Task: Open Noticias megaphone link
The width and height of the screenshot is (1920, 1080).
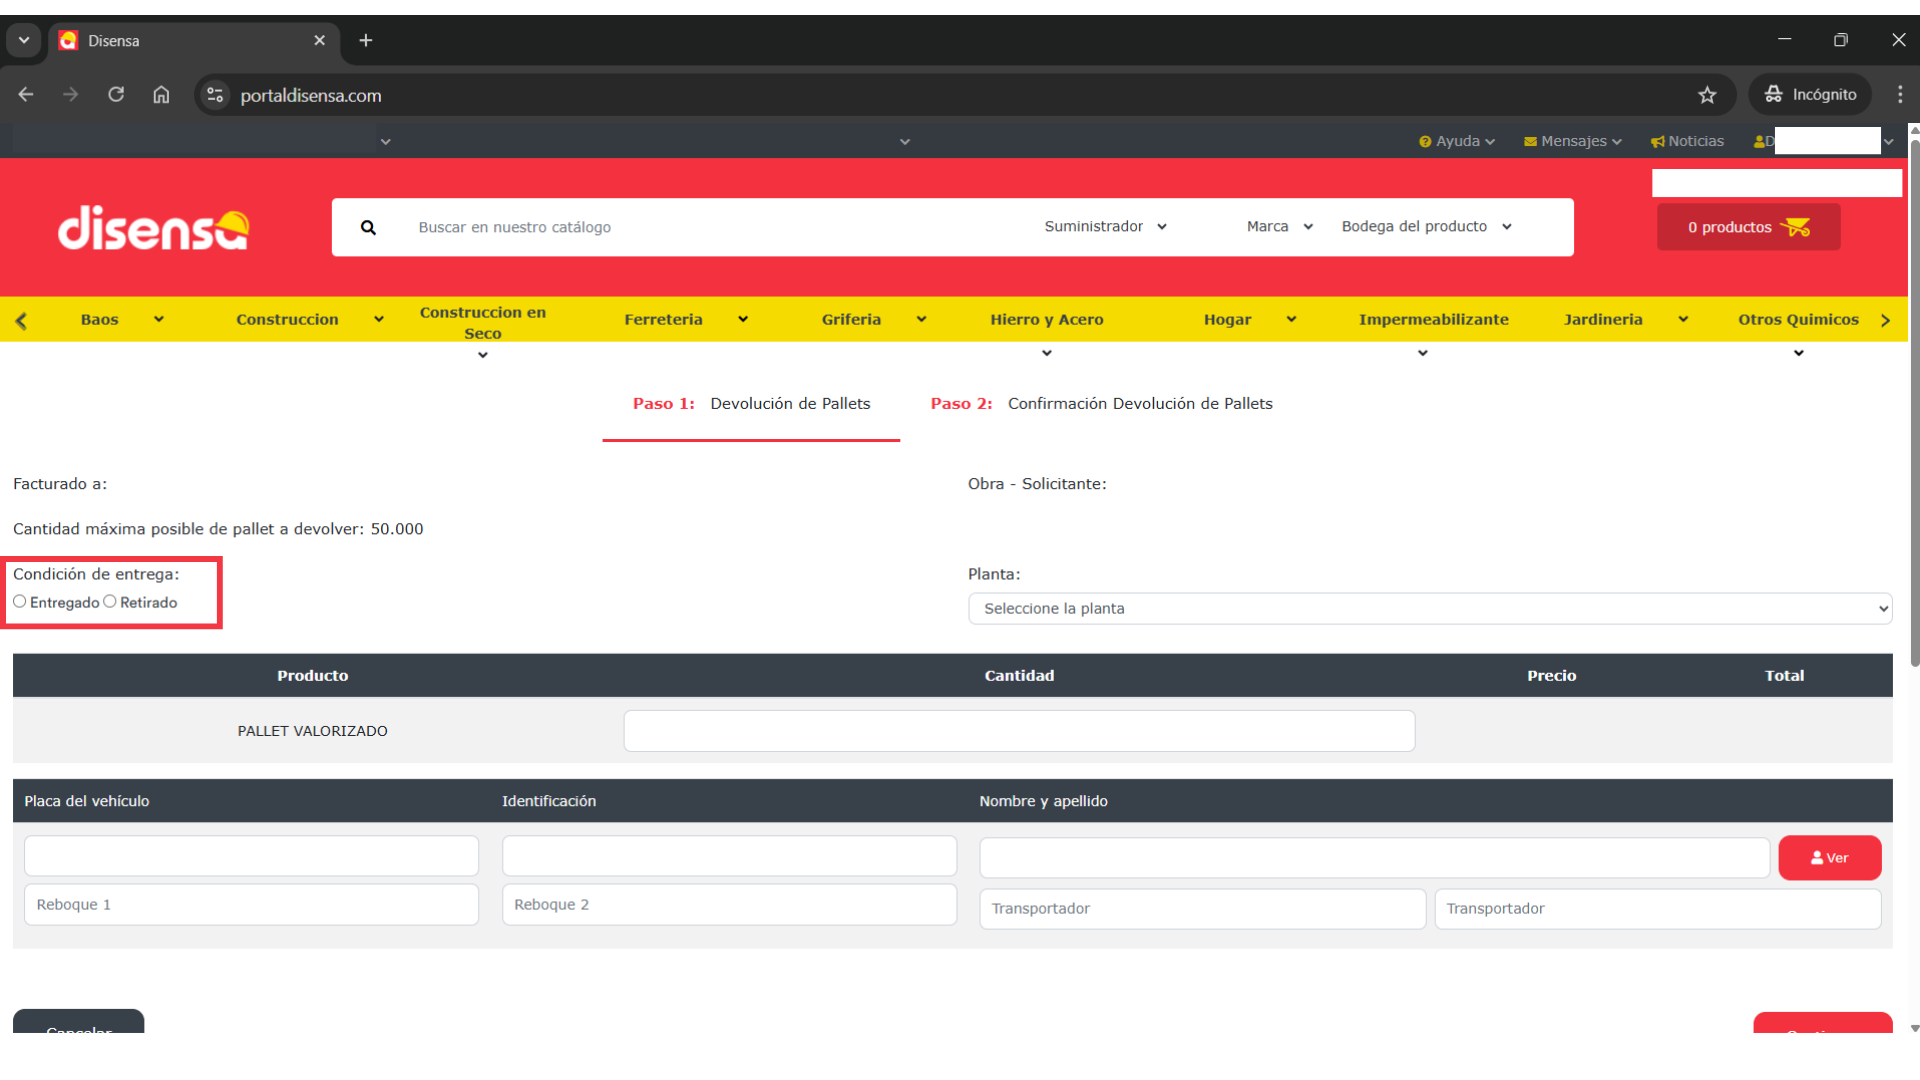Action: [1687, 141]
